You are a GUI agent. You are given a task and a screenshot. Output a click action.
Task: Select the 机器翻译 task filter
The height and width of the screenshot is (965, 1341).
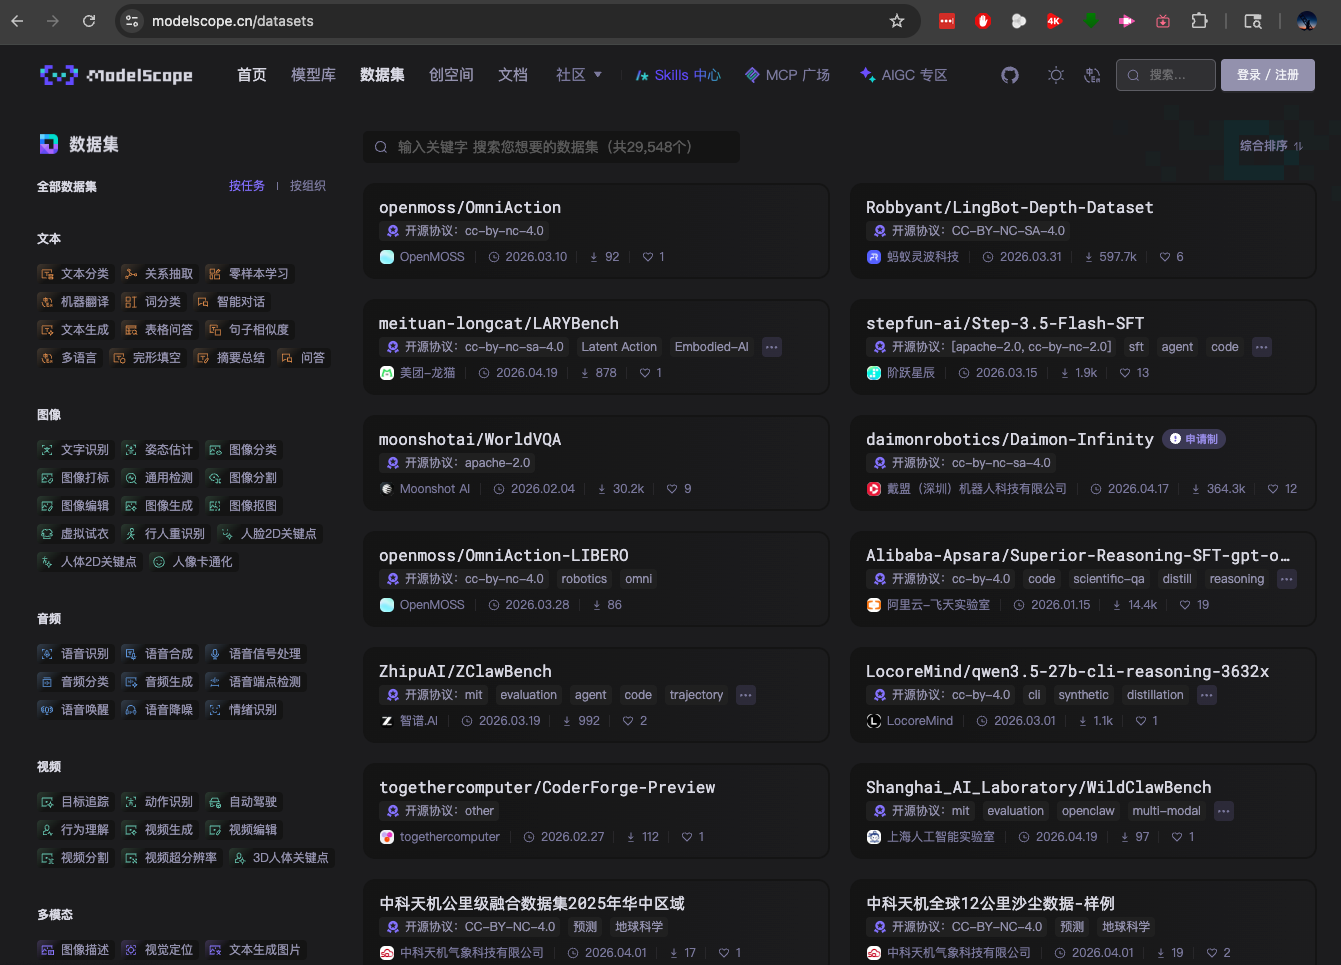click(x=74, y=302)
